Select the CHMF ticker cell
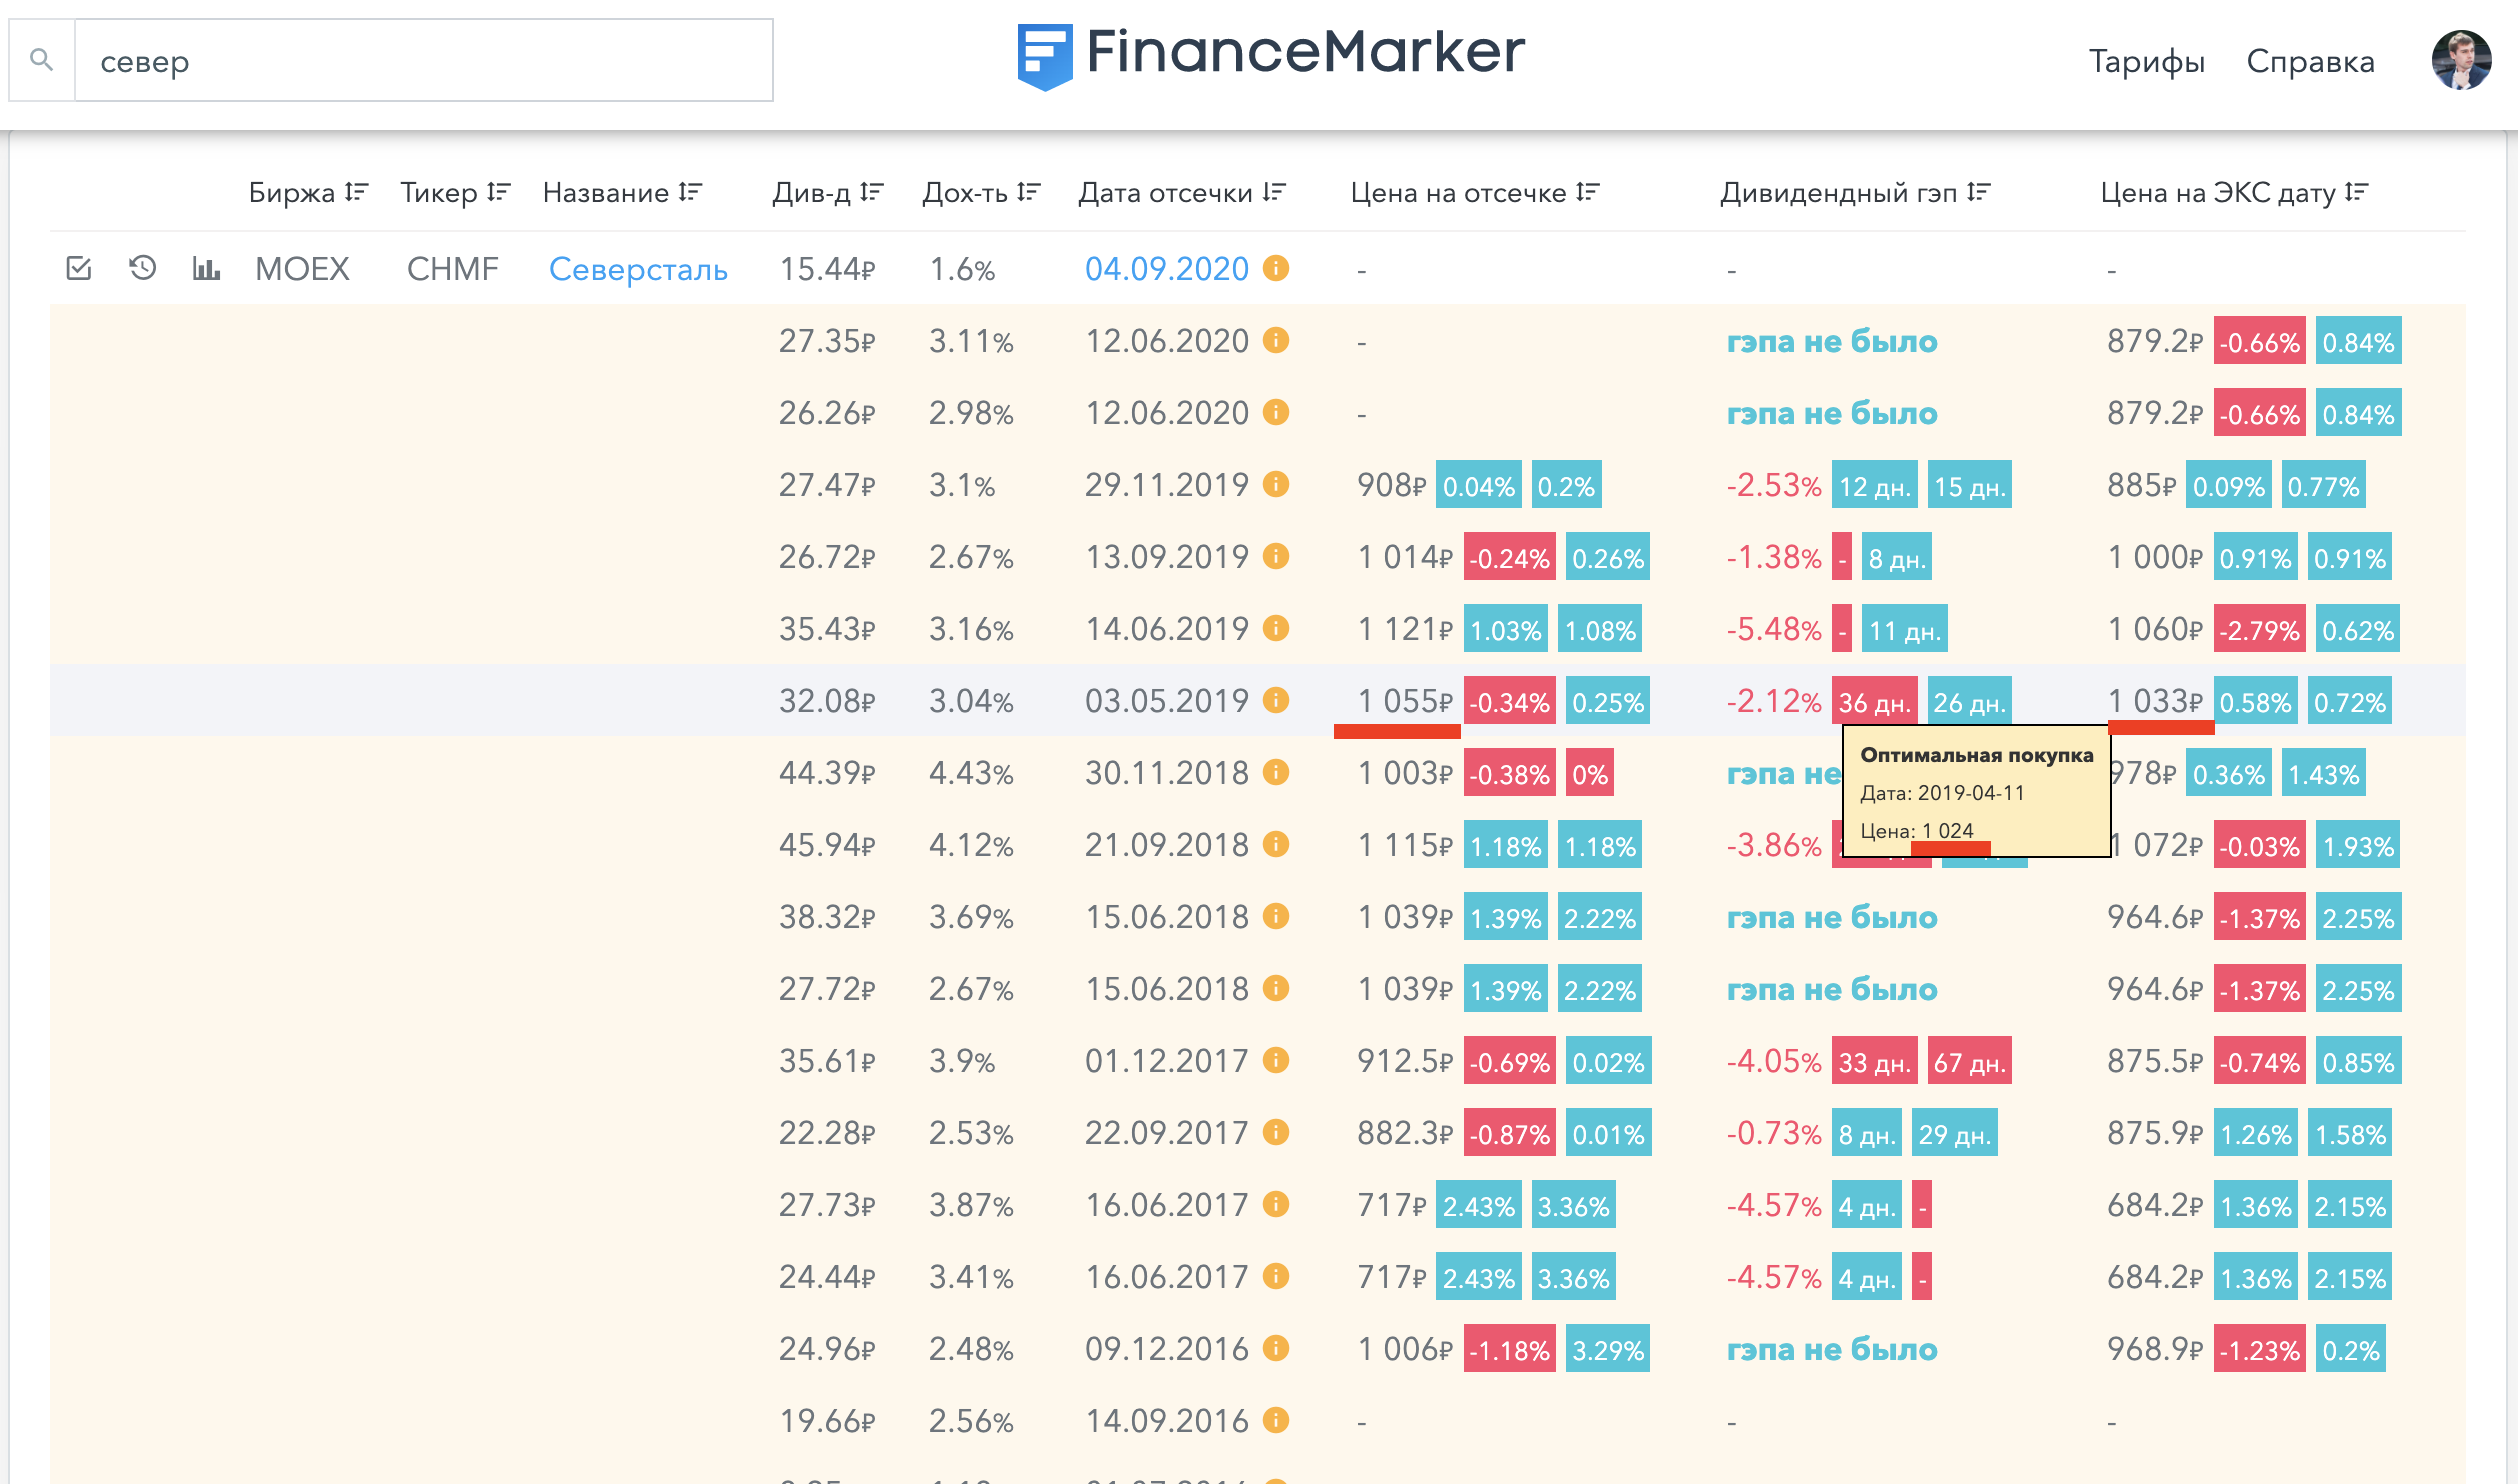Viewport: 2518px width, 1484px height. click(452, 269)
